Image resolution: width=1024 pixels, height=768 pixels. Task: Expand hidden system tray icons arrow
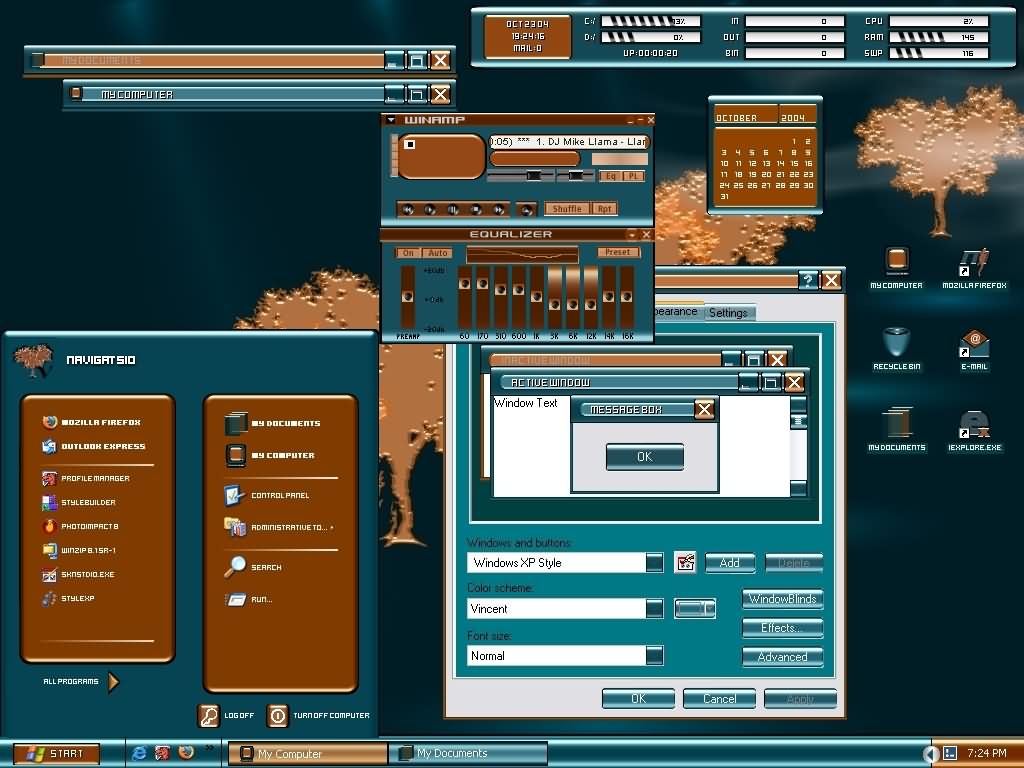click(930, 754)
